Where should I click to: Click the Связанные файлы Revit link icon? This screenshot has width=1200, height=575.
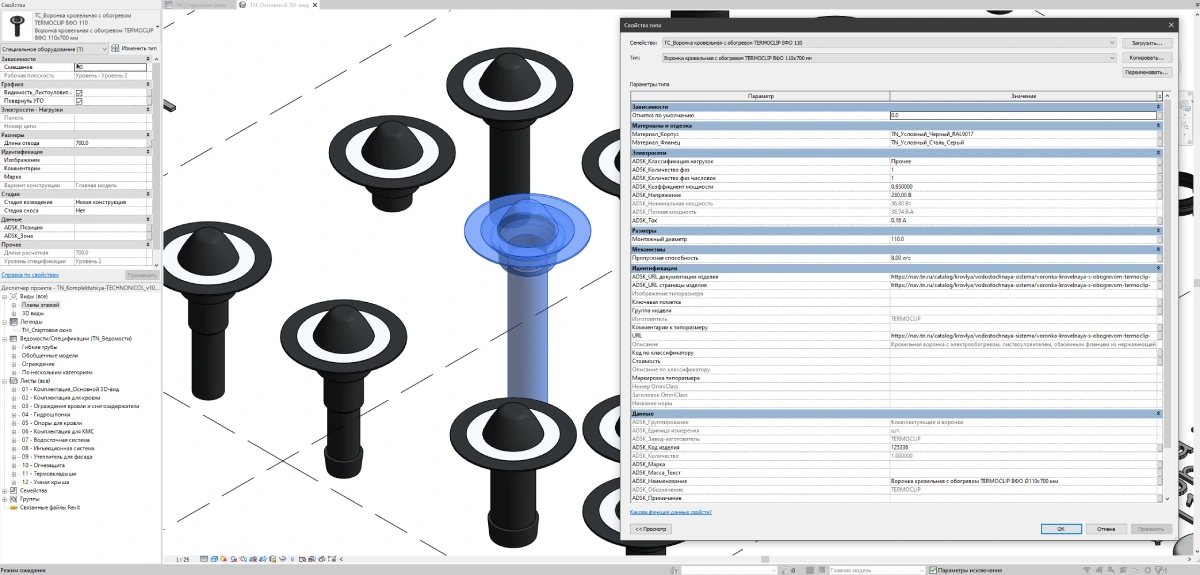(14, 508)
